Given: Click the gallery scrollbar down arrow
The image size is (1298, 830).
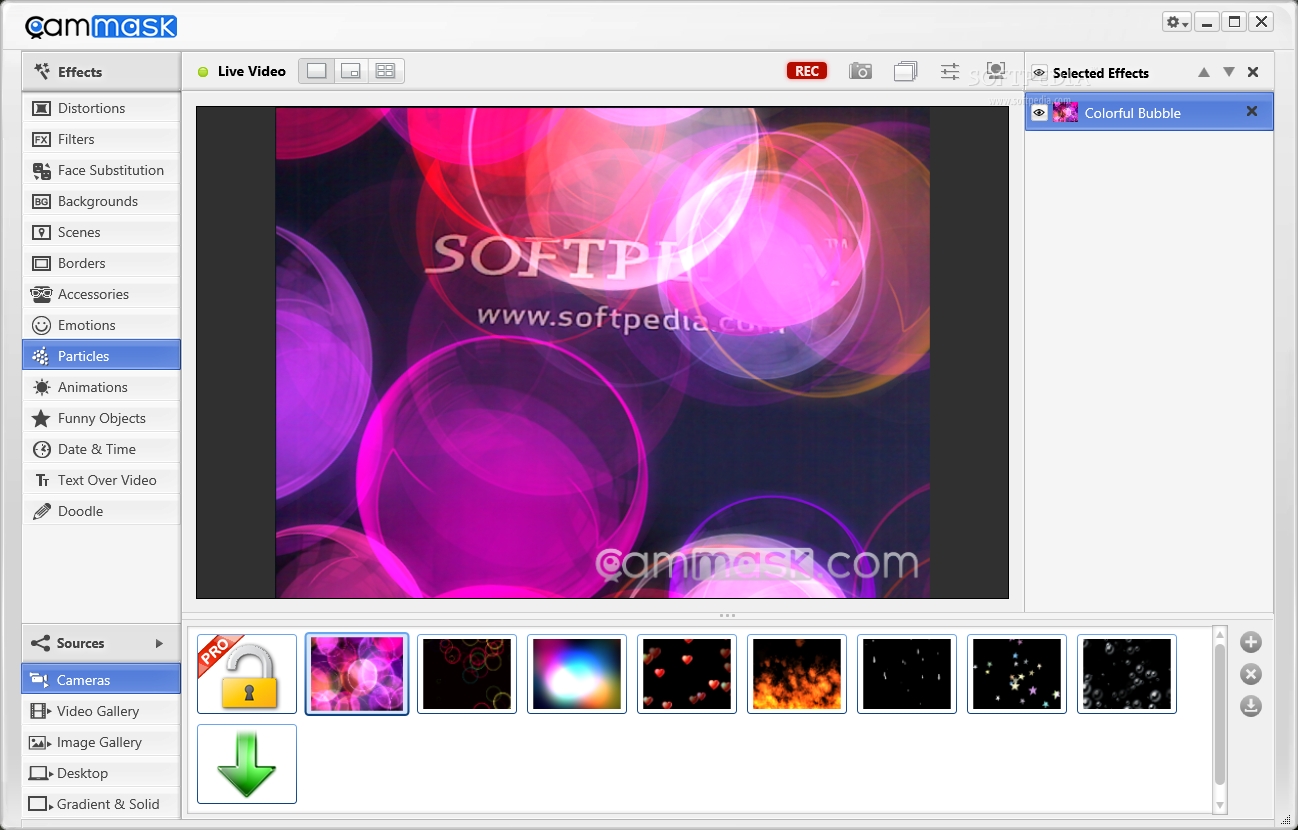Looking at the screenshot, I should pyautogui.click(x=1220, y=805).
